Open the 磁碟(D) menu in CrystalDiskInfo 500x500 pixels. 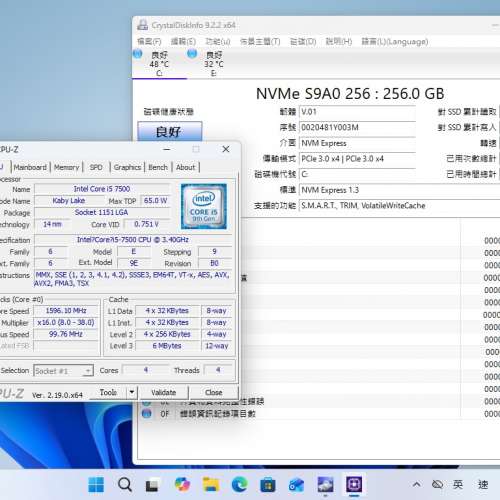tap(303, 42)
